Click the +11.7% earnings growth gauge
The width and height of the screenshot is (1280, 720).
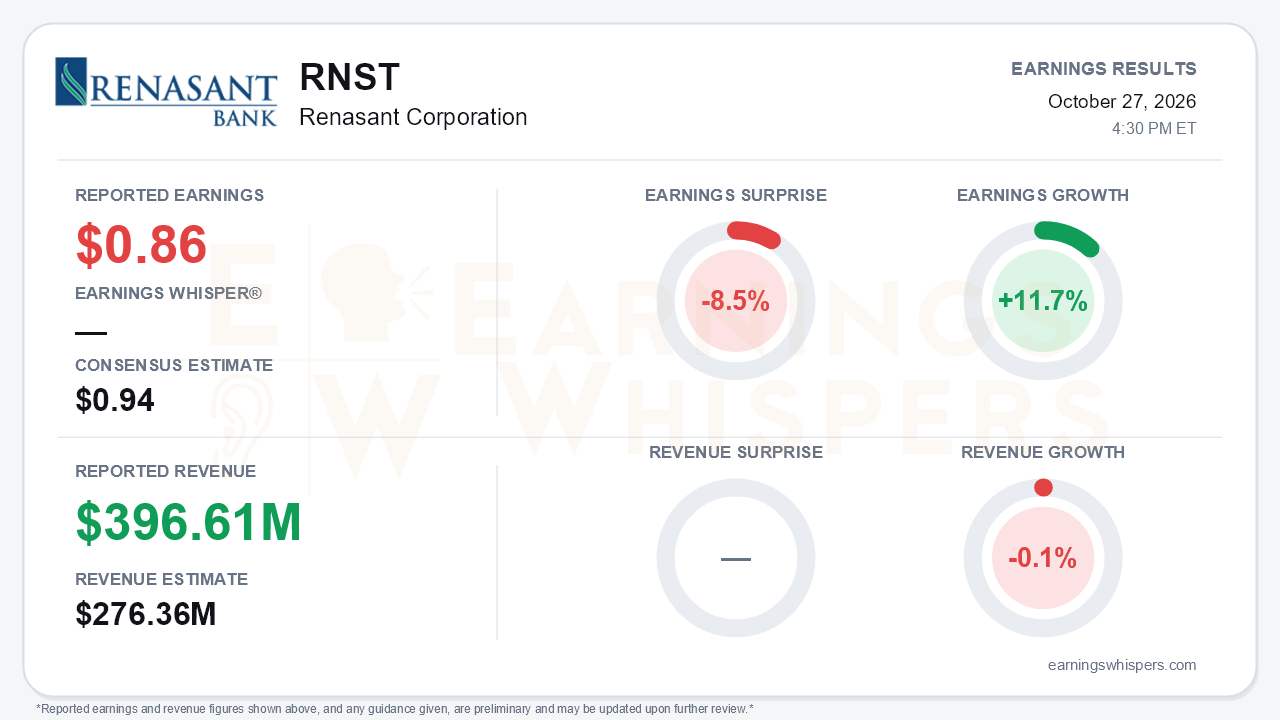coord(1043,301)
